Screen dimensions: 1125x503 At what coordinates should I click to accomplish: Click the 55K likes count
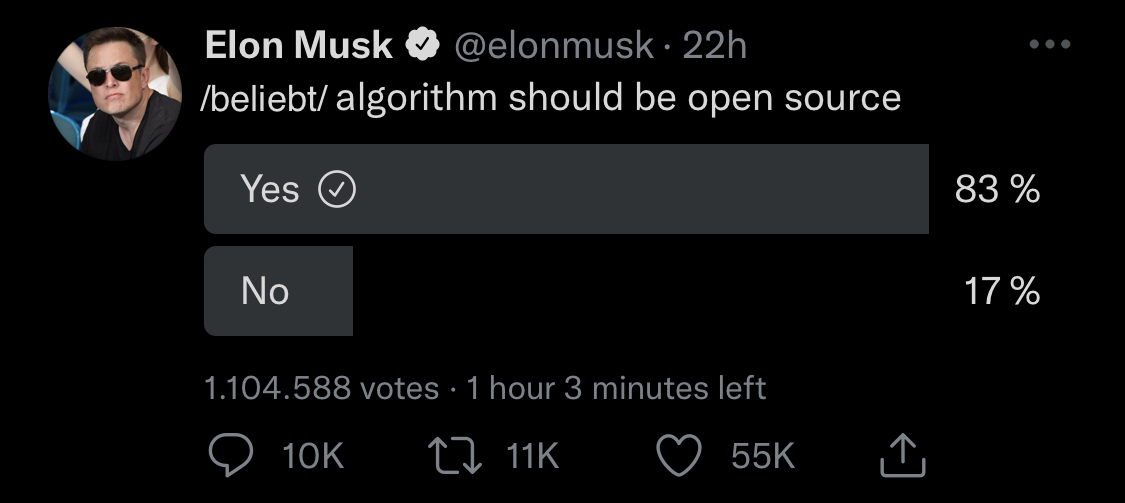pyautogui.click(x=763, y=456)
